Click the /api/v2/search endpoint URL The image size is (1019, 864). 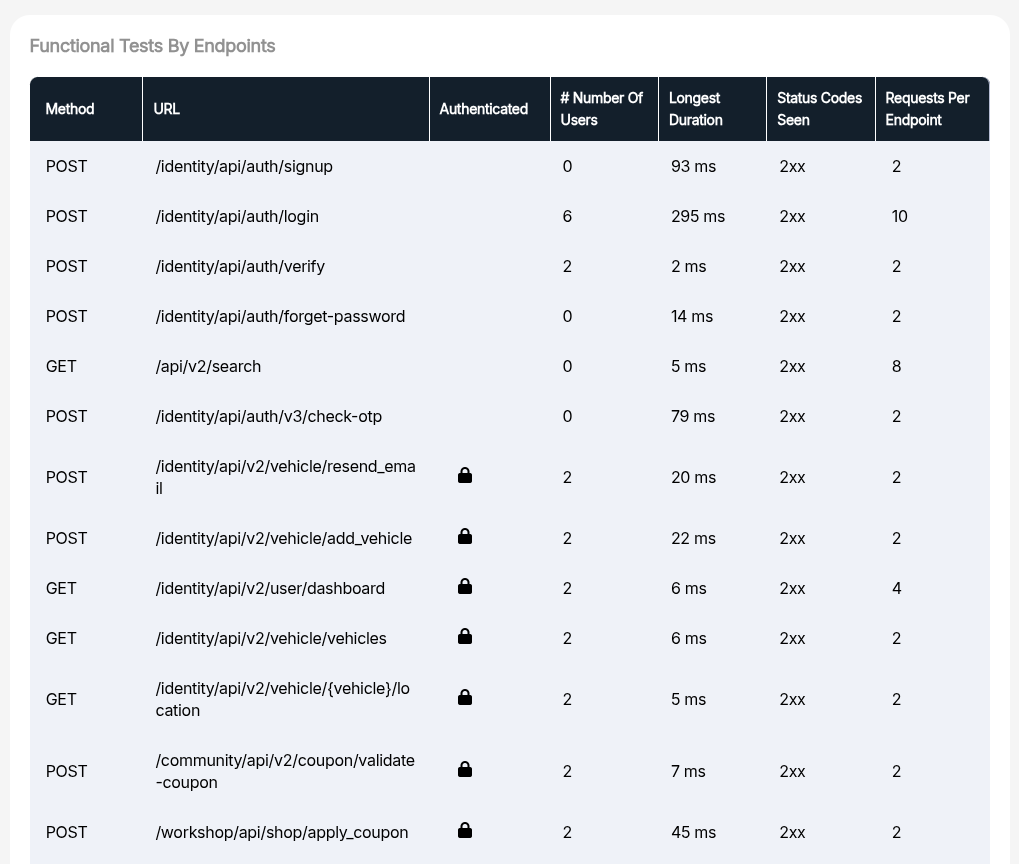pyautogui.click(x=208, y=366)
